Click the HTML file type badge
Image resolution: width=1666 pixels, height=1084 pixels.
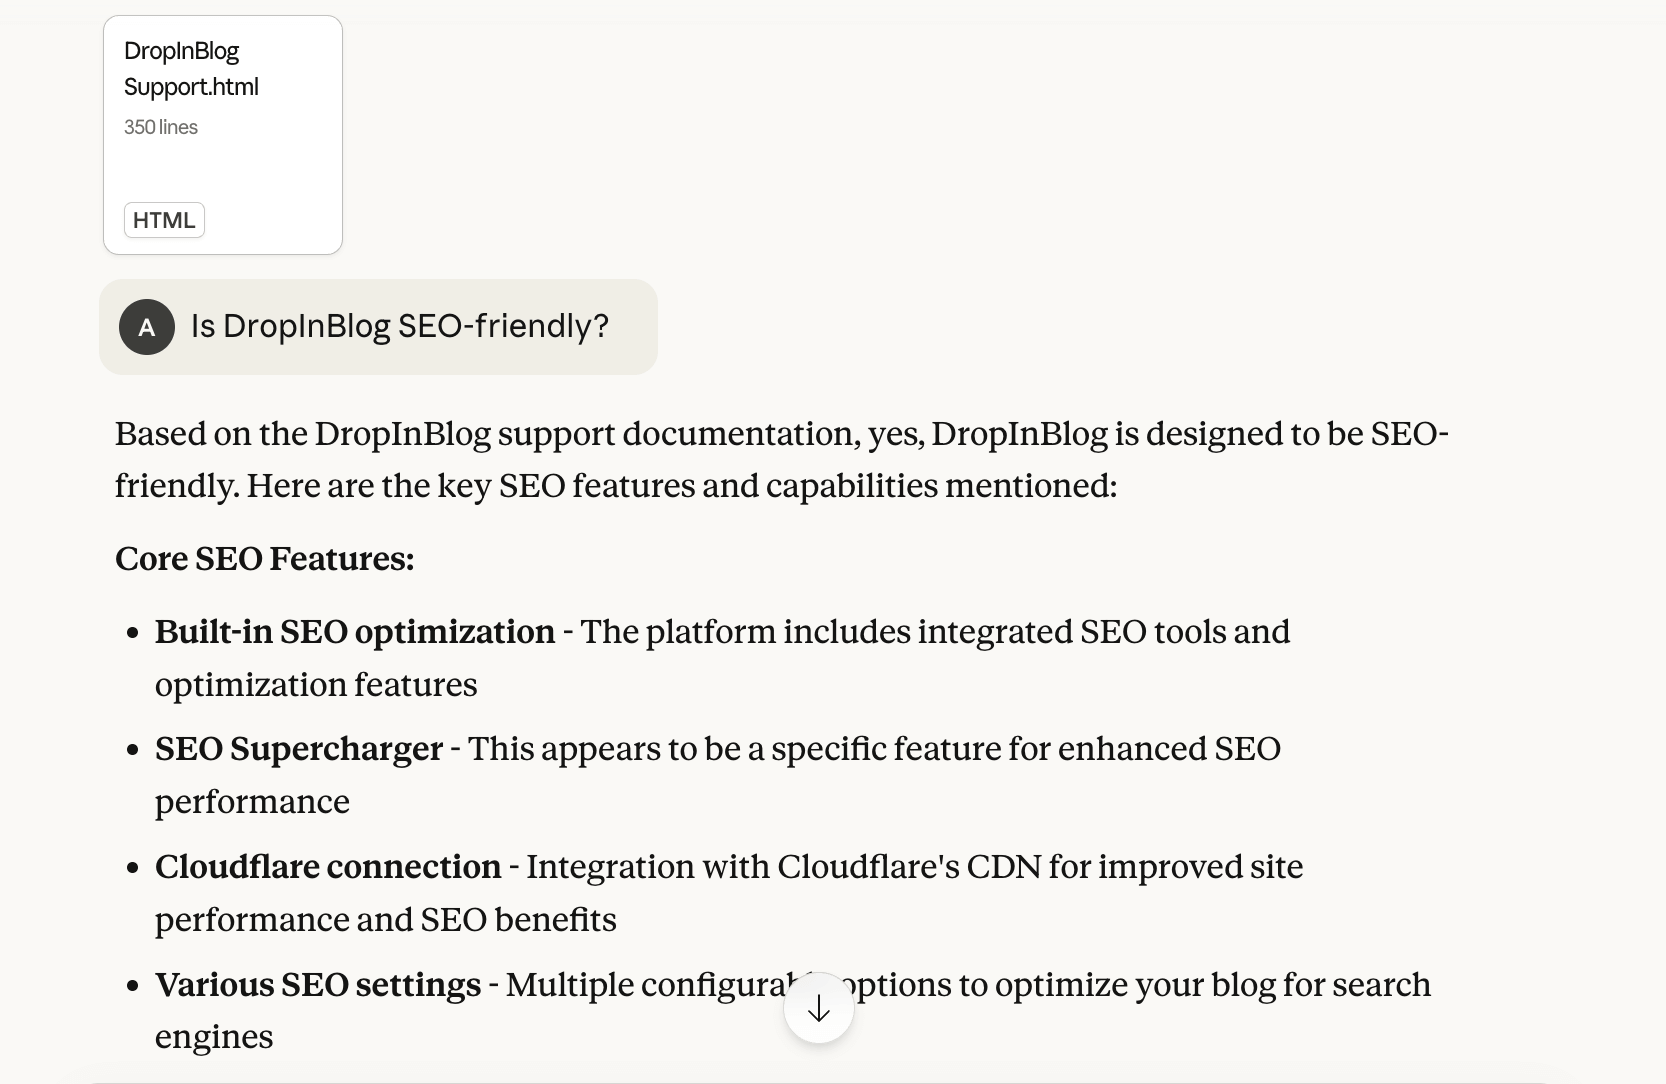tap(164, 220)
